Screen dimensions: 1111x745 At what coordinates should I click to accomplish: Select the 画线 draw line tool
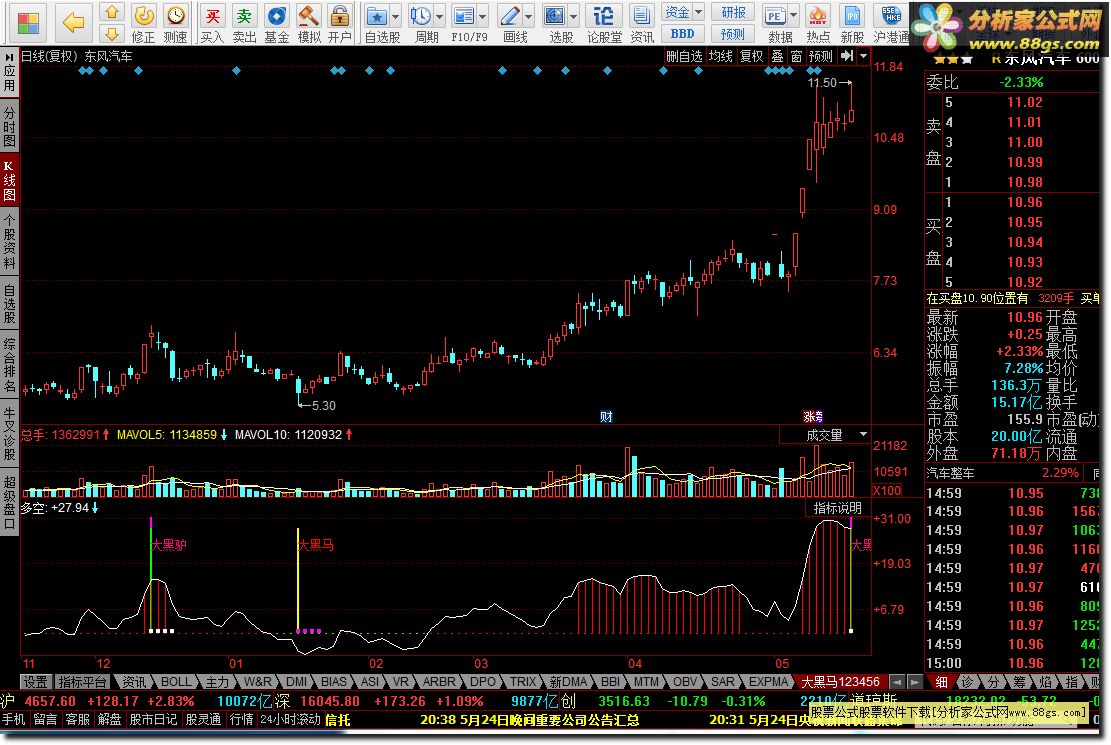click(x=510, y=23)
